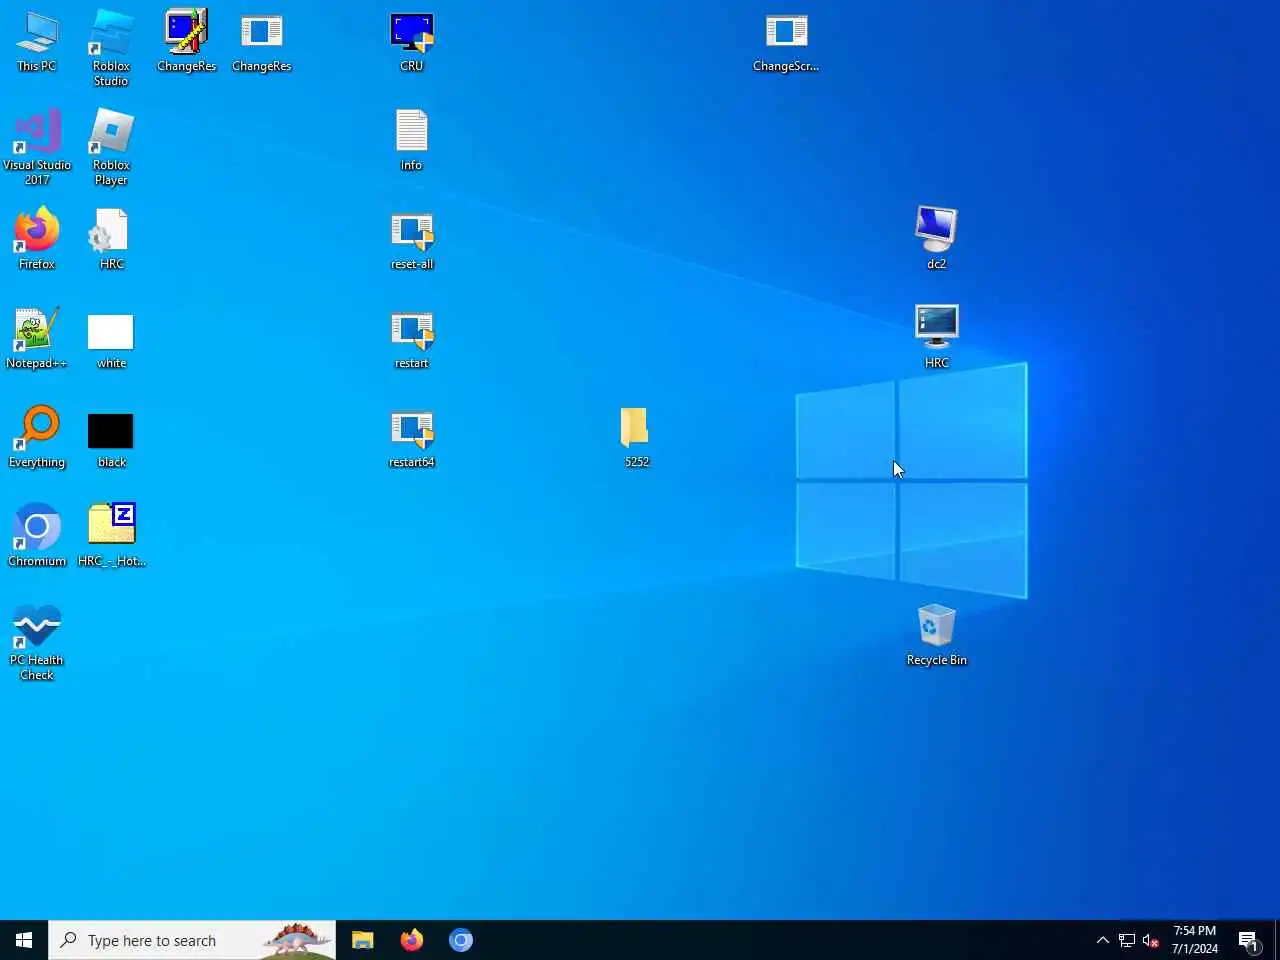Select the dc2 desktop icon
The width and height of the screenshot is (1280, 960).
[x=937, y=240]
